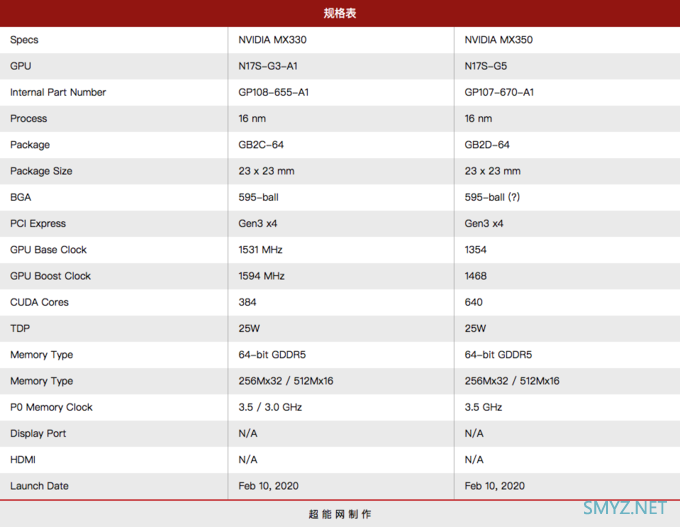The image size is (680, 527).
Task: Click the 595-ball value for MX330
Action: pyautogui.click(x=258, y=197)
